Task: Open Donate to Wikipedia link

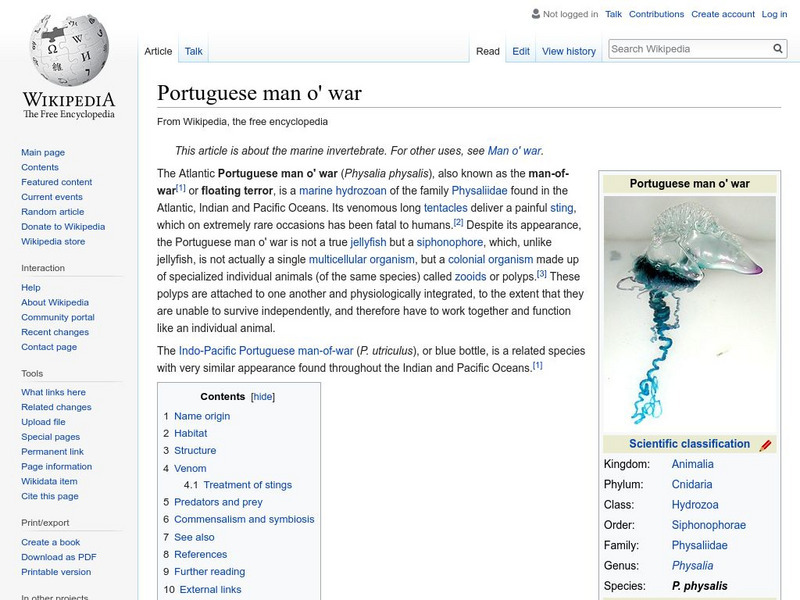Action: (63, 226)
